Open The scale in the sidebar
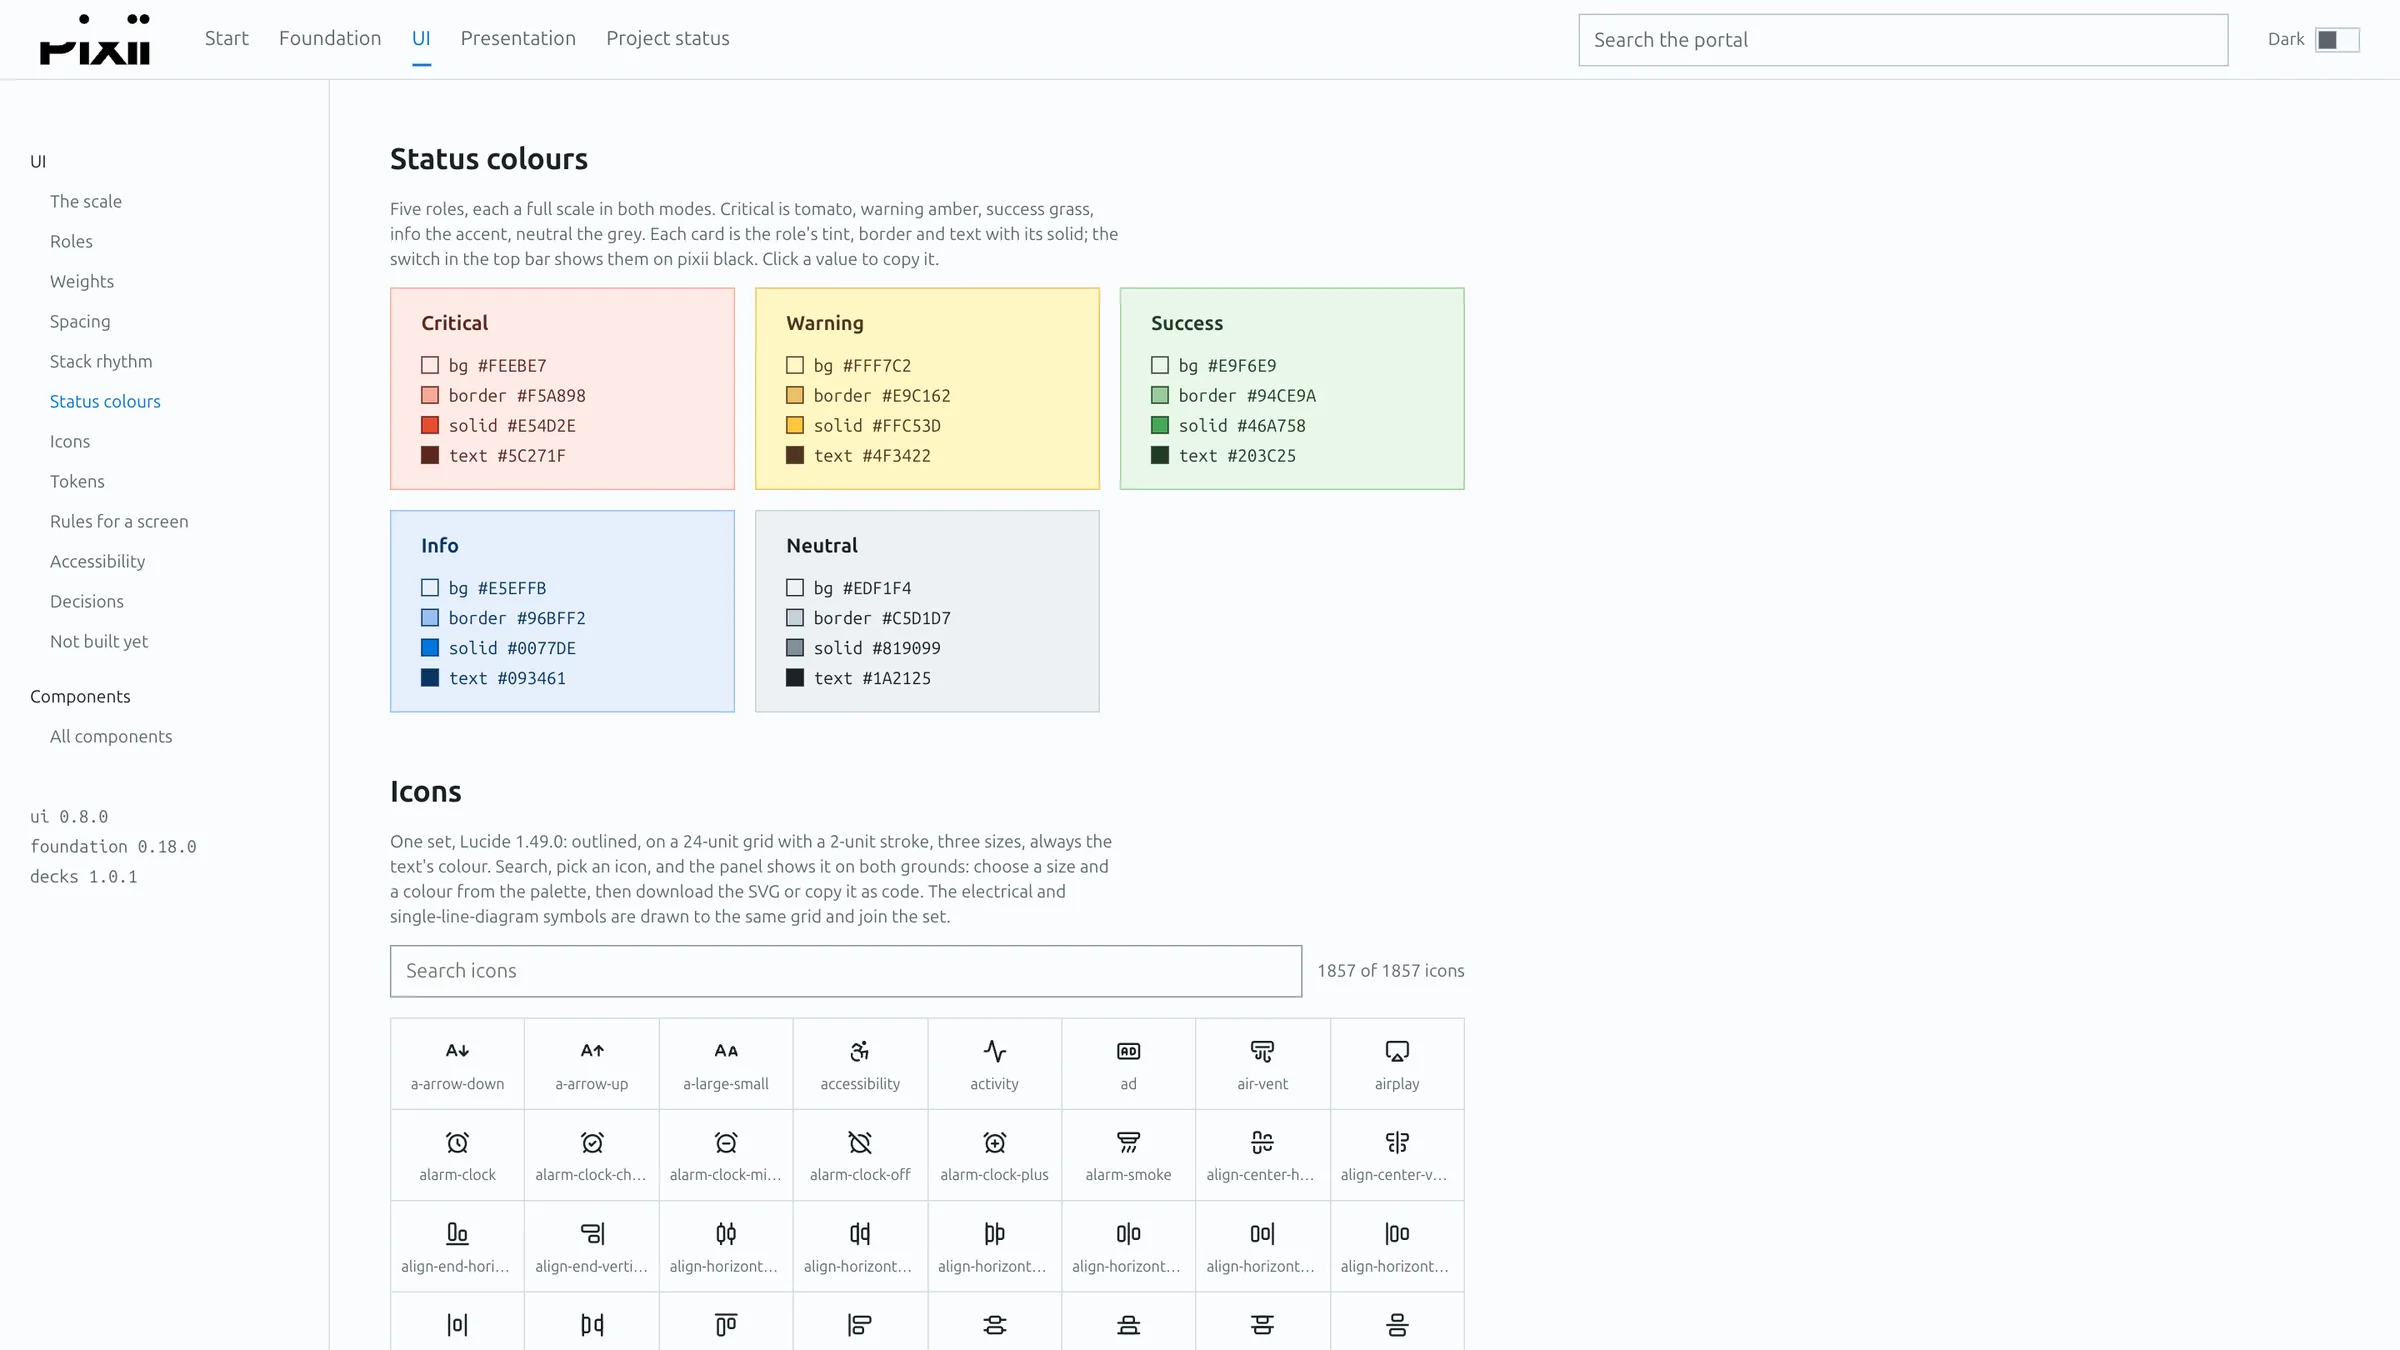The image size is (2400, 1350). coord(86,201)
